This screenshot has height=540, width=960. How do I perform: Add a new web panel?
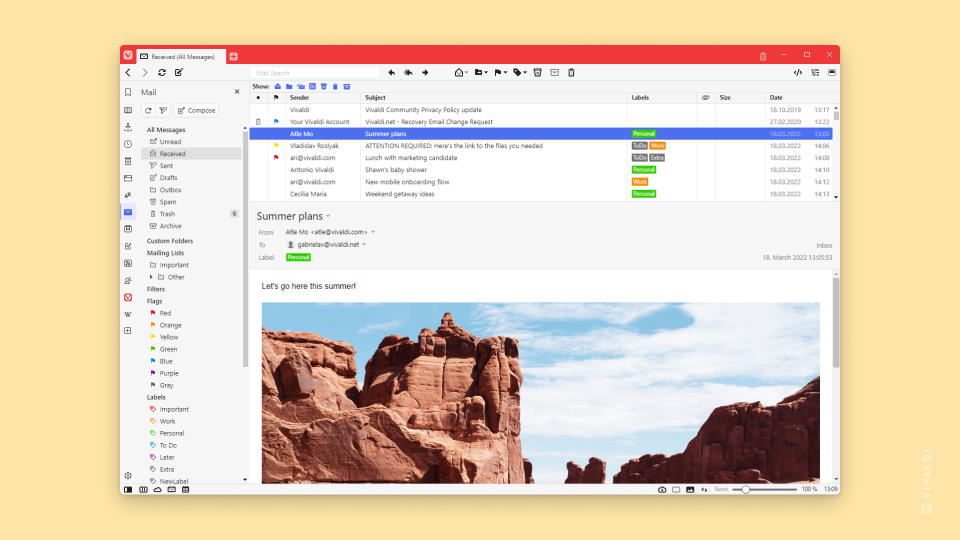(x=128, y=331)
